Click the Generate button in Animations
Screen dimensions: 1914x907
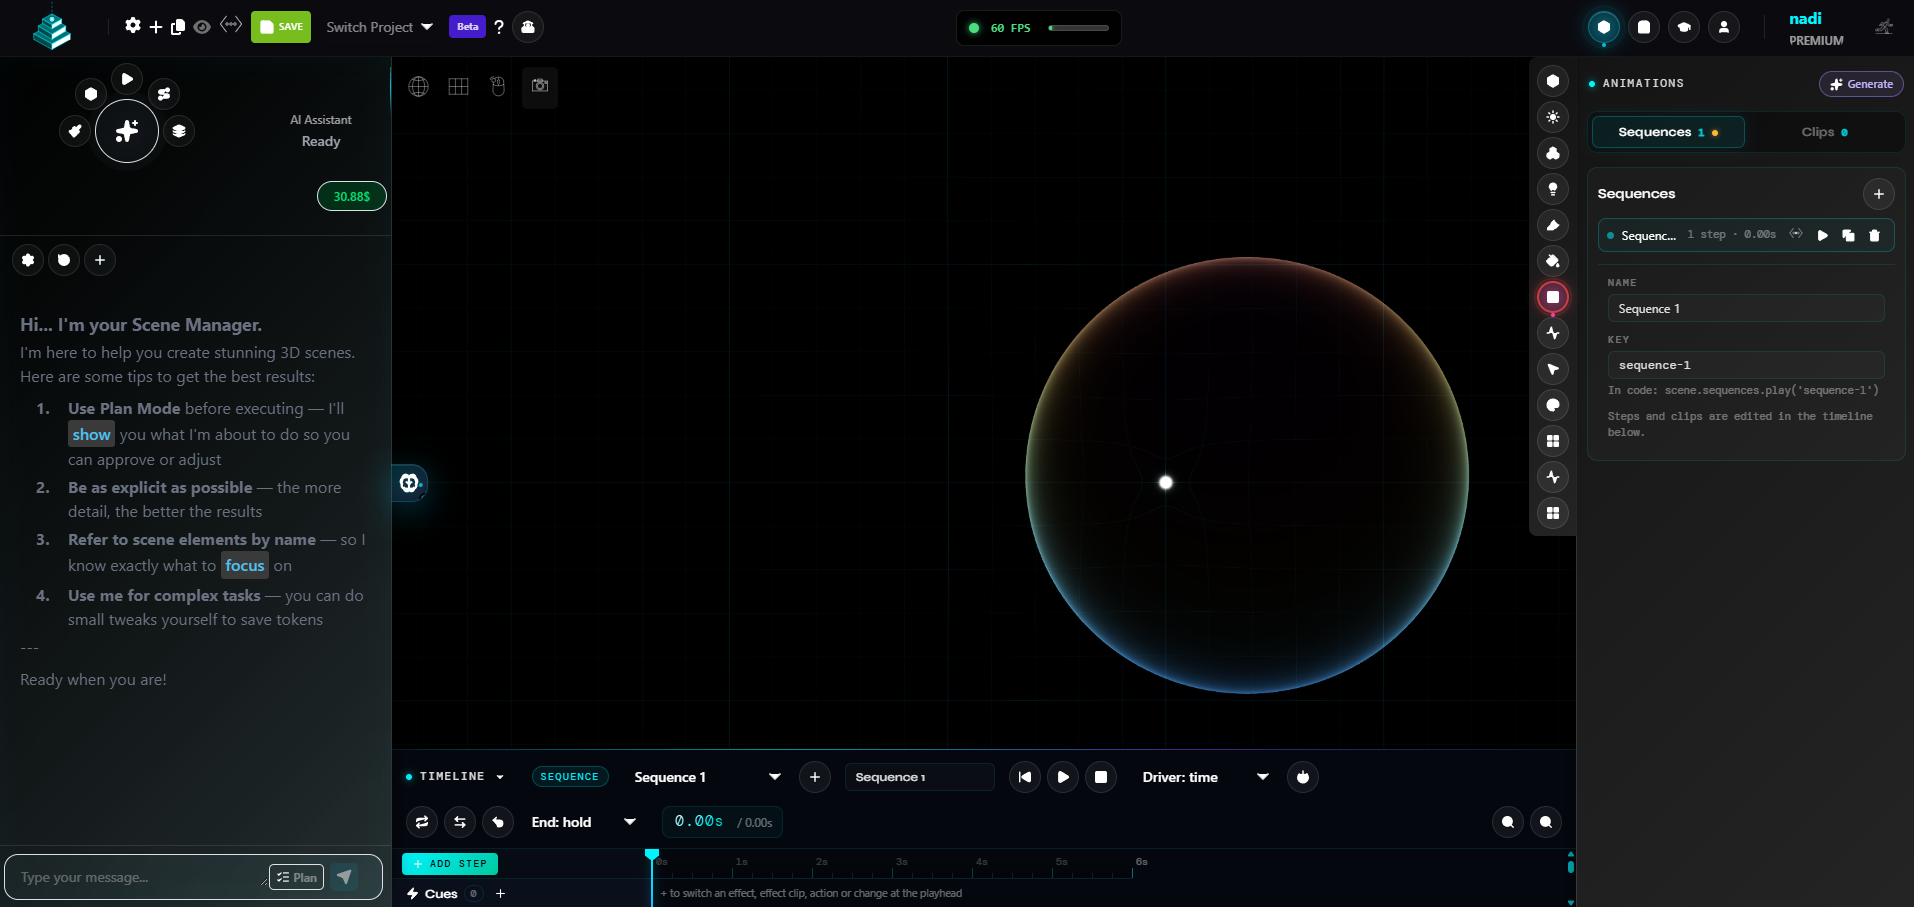[x=1861, y=84]
